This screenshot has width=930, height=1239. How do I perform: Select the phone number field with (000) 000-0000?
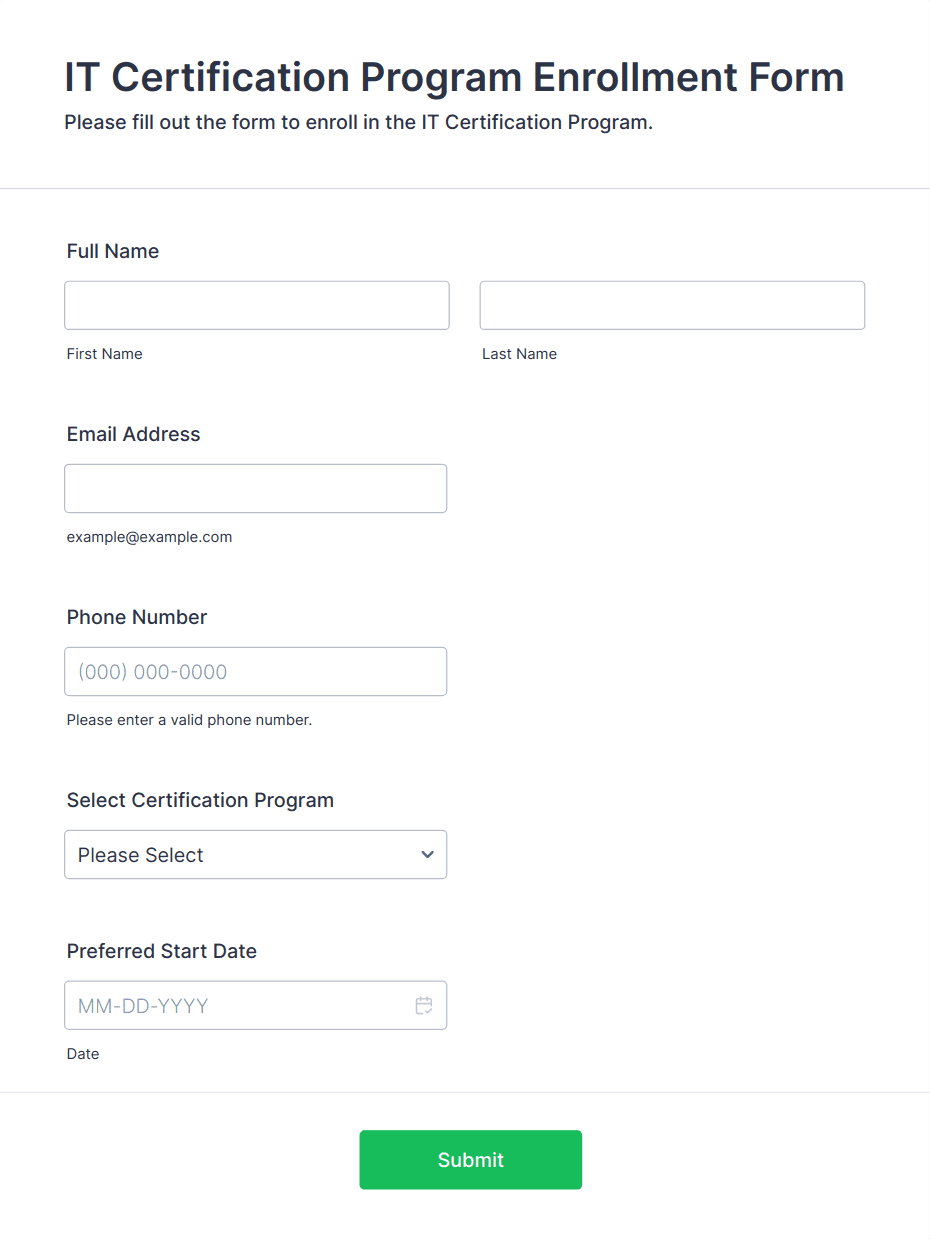tap(255, 671)
